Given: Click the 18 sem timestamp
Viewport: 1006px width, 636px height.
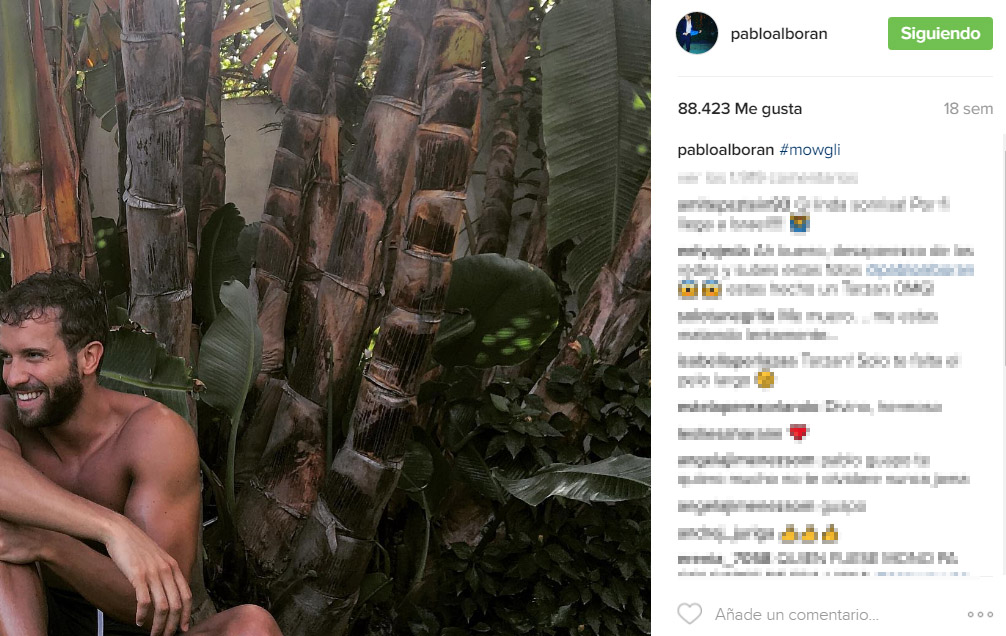Looking at the screenshot, I should point(968,108).
